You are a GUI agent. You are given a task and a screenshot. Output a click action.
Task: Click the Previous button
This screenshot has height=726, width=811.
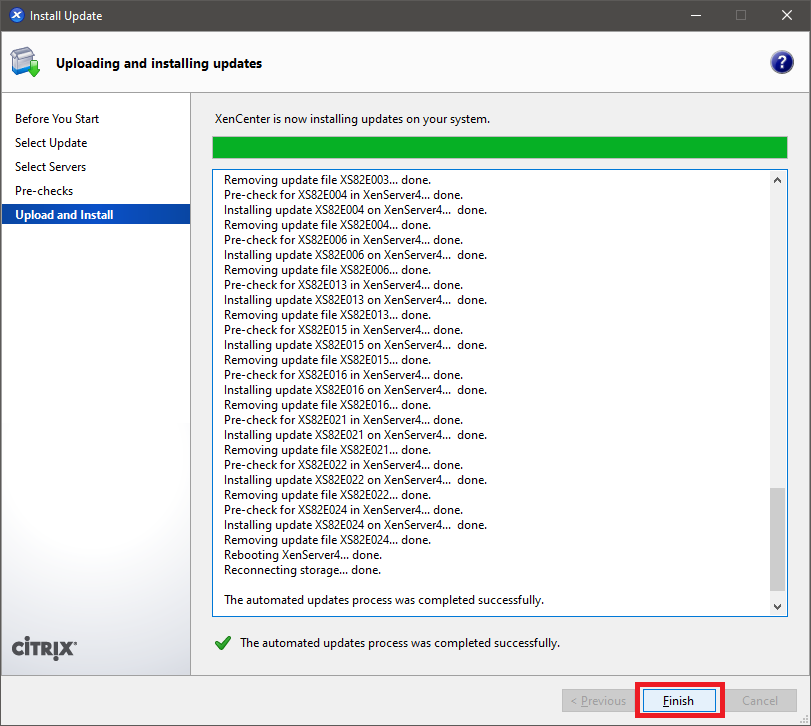[x=598, y=701]
